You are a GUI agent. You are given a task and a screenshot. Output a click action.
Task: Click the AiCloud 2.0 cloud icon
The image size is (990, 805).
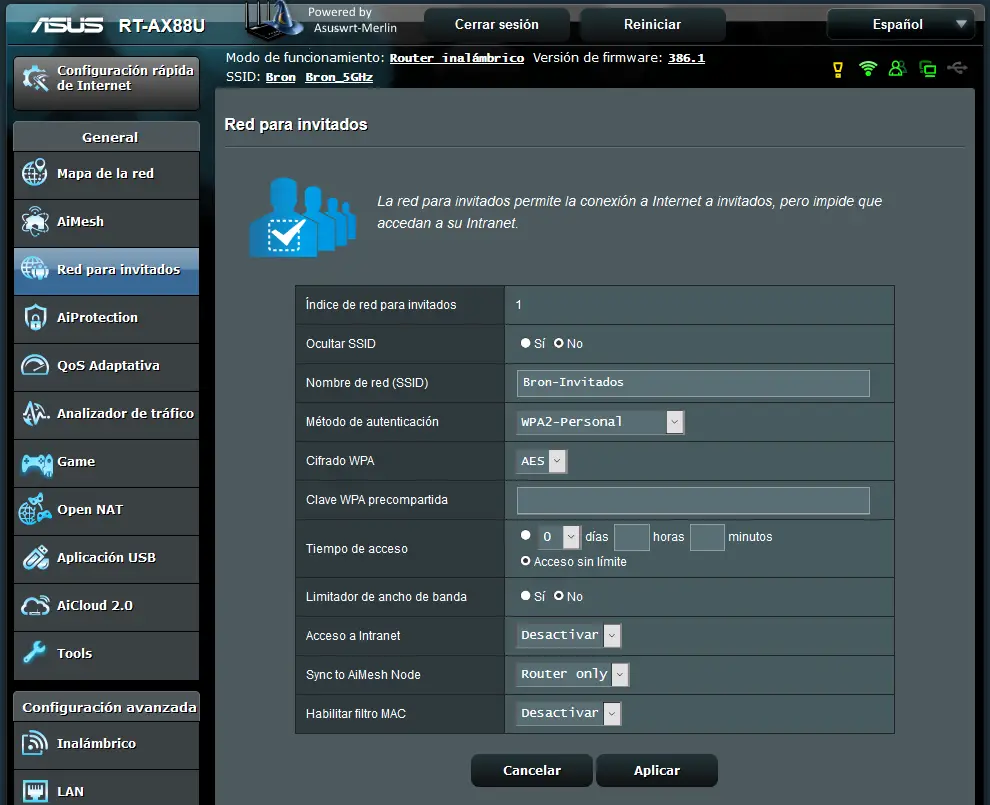tap(35, 605)
